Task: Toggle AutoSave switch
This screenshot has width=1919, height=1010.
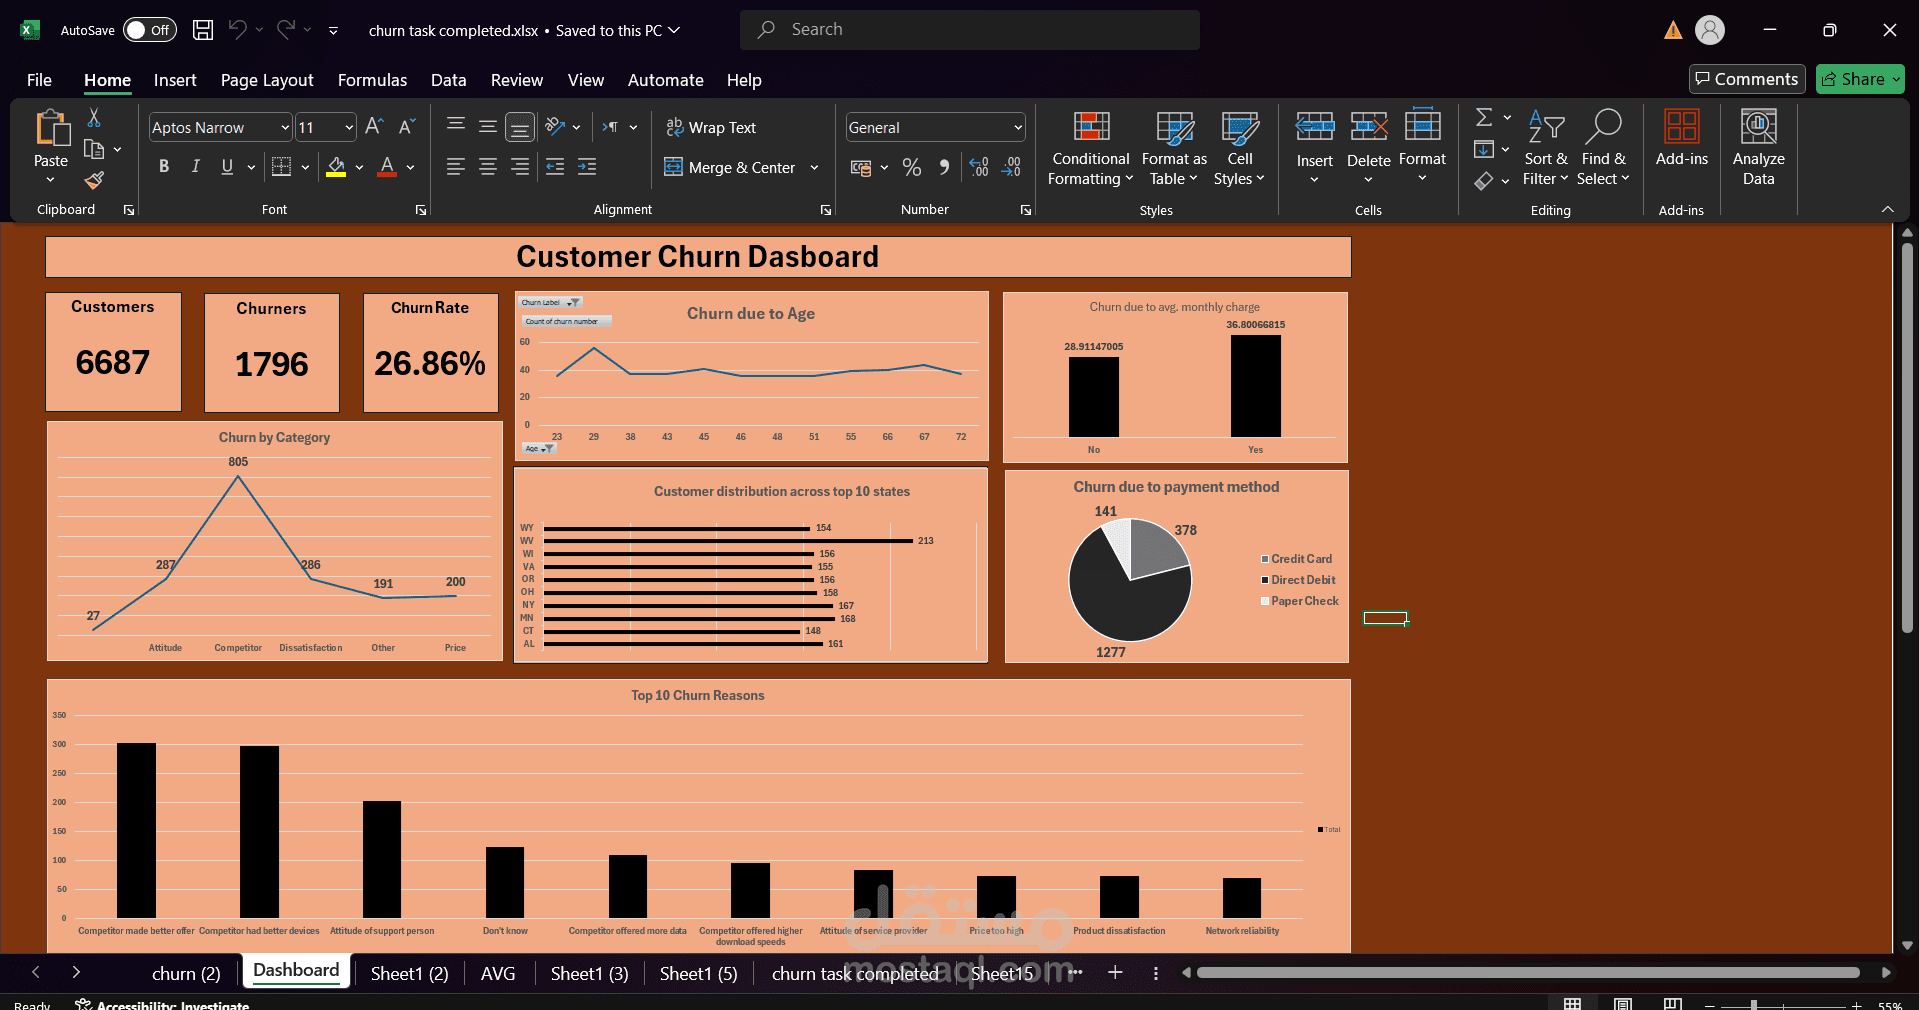Action: click(x=150, y=30)
